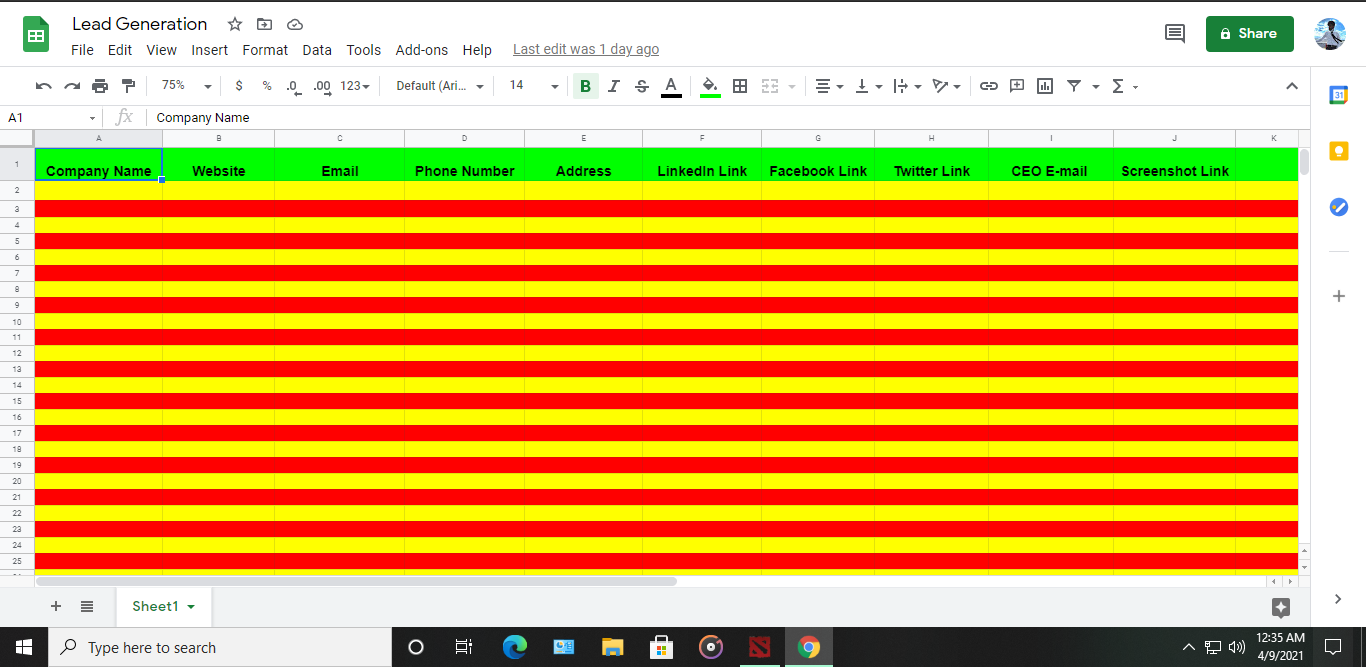Open the borders tool
The width and height of the screenshot is (1366, 667).
pos(740,86)
